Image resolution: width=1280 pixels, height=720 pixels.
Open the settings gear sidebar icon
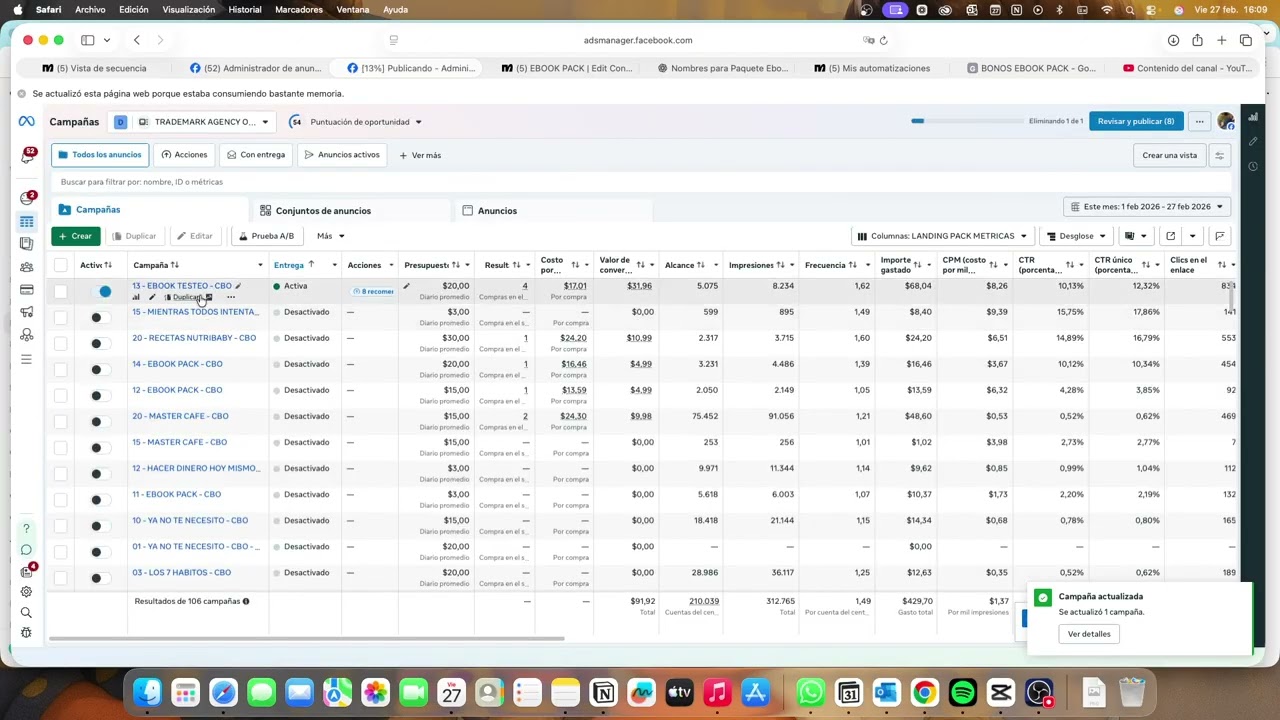27,591
